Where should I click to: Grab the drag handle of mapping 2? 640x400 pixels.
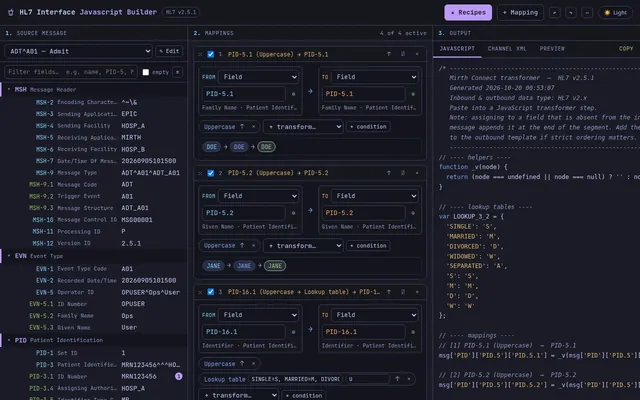coord(200,173)
